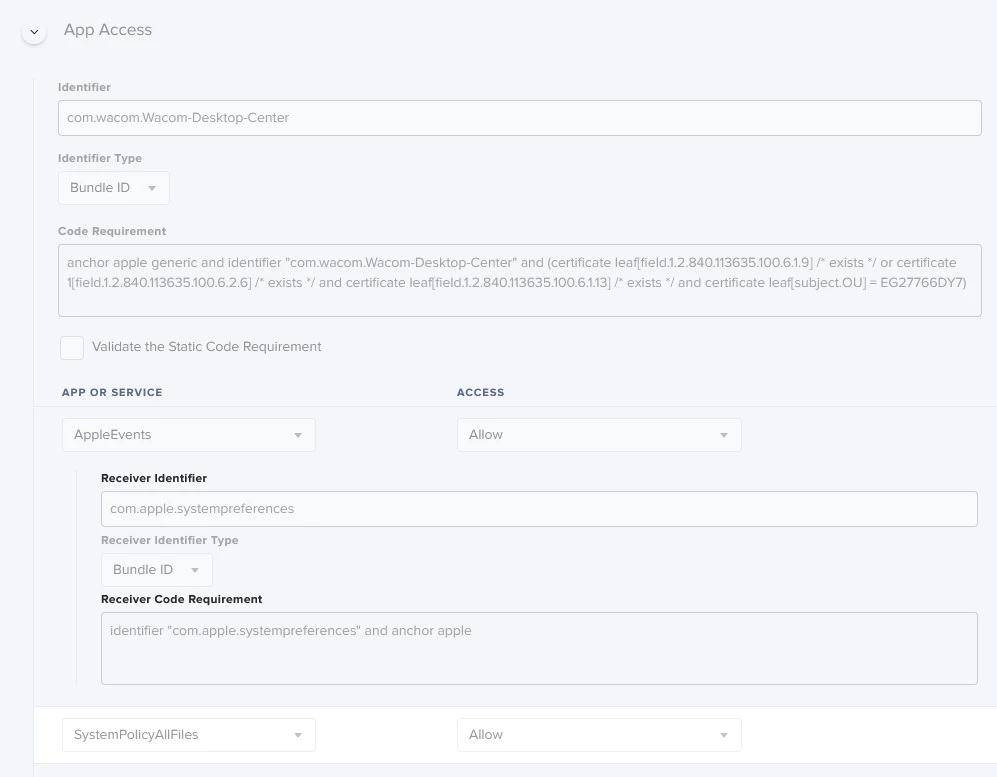Enable the Validate the Static Code Requirement checkbox

tap(72, 348)
